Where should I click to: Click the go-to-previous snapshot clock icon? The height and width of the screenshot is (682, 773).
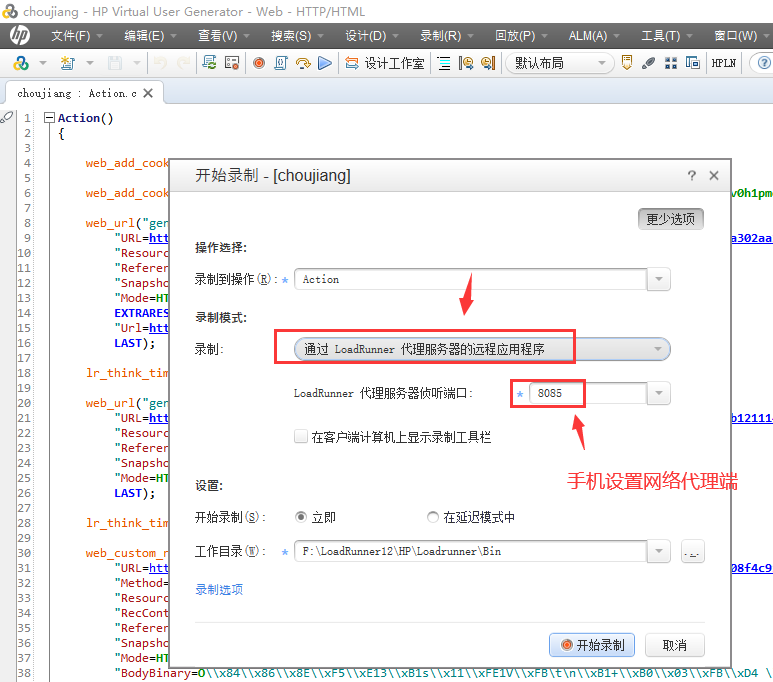click(x=466, y=63)
